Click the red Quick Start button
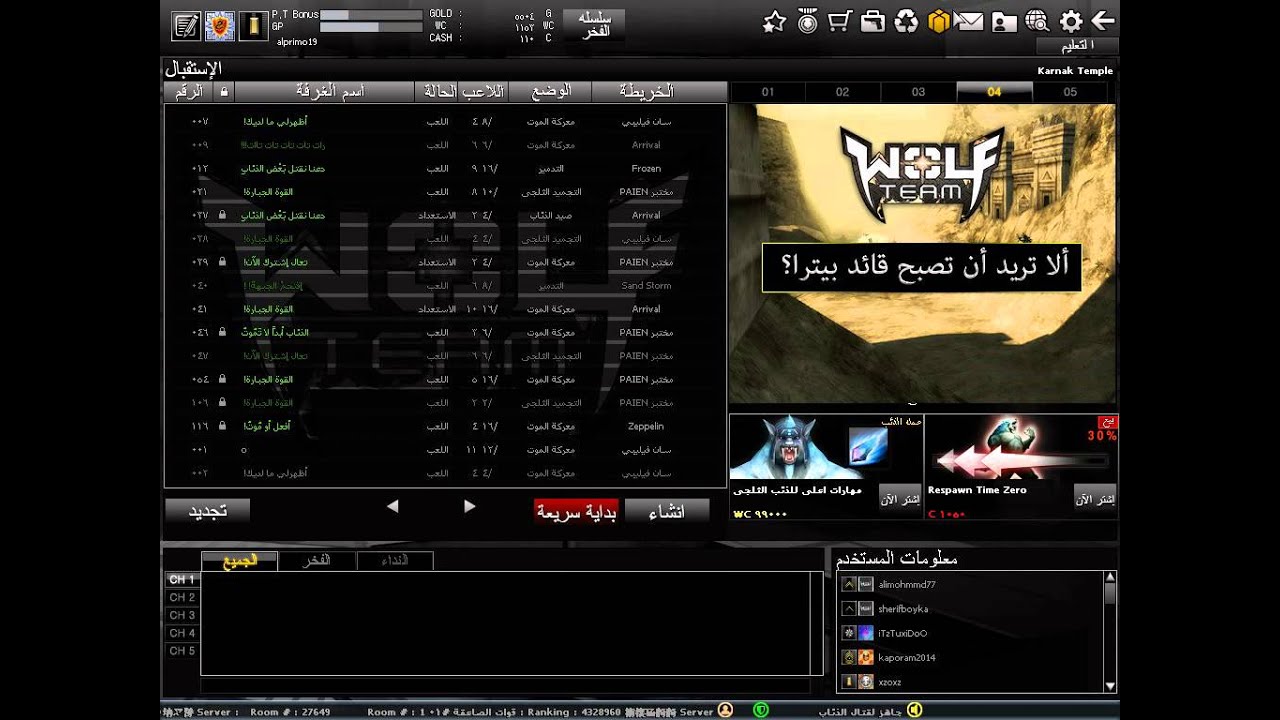This screenshot has height=720, width=1280. 575,512
